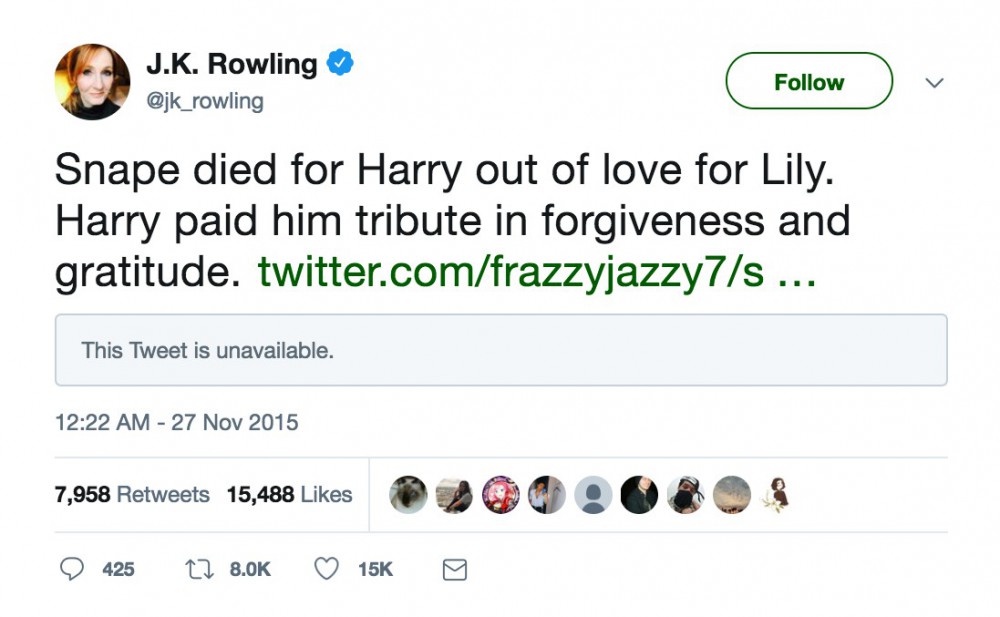Like the tweet with the heart icon
The width and height of the screenshot is (1000, 617).
point(326,569)
